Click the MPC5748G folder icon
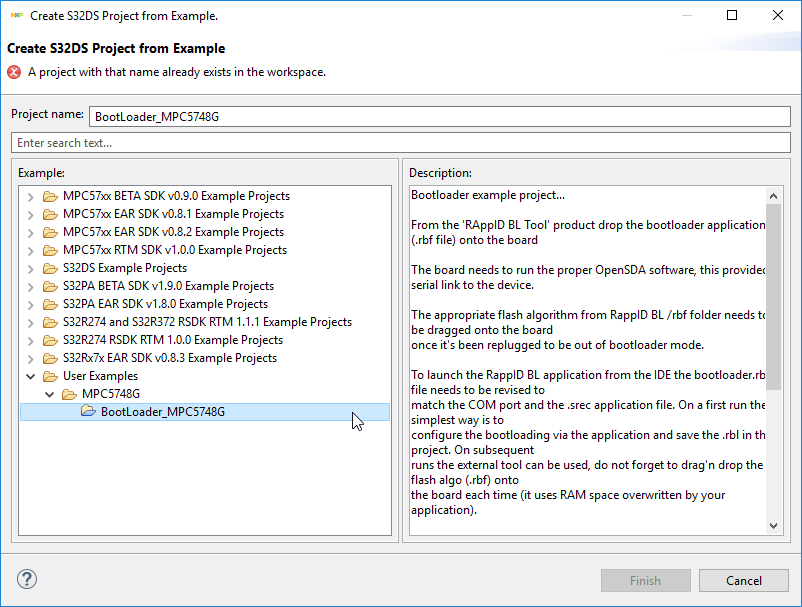Viewport: 802px width, 607px height. [69, 394]
